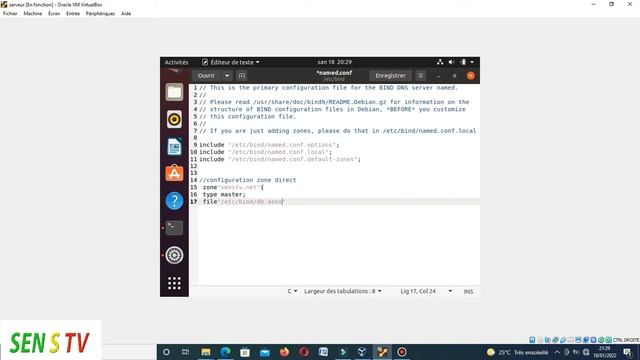The height and width of the screenshot is (360, 640).
Task: Click the battery icon in Ubuntu top bar
Action: tap(463, 62)
